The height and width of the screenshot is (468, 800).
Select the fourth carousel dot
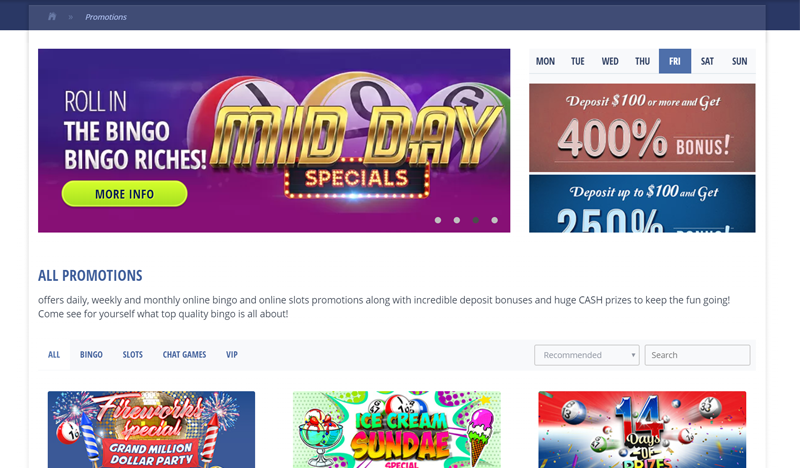point(494,220)
